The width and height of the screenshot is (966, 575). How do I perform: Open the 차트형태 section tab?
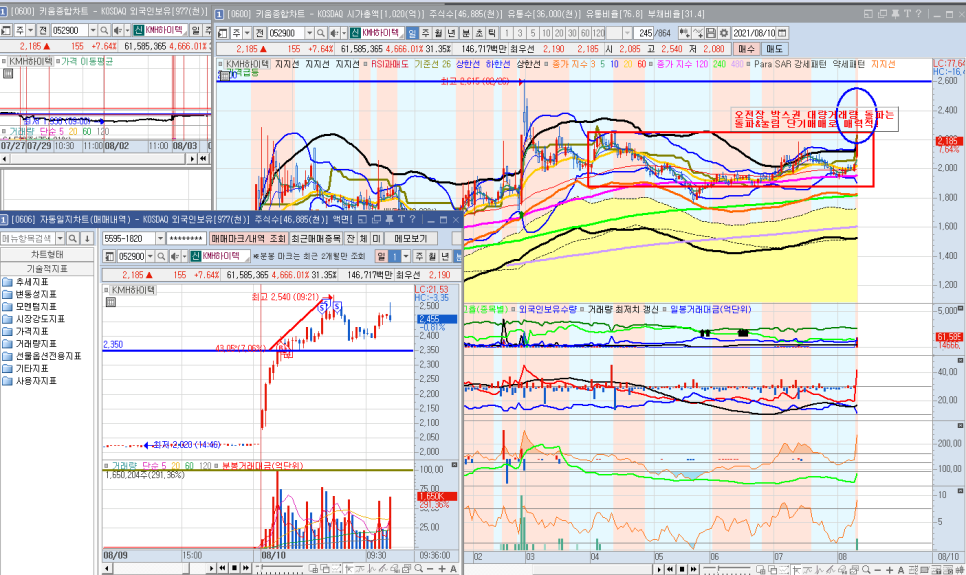(47, 255)
